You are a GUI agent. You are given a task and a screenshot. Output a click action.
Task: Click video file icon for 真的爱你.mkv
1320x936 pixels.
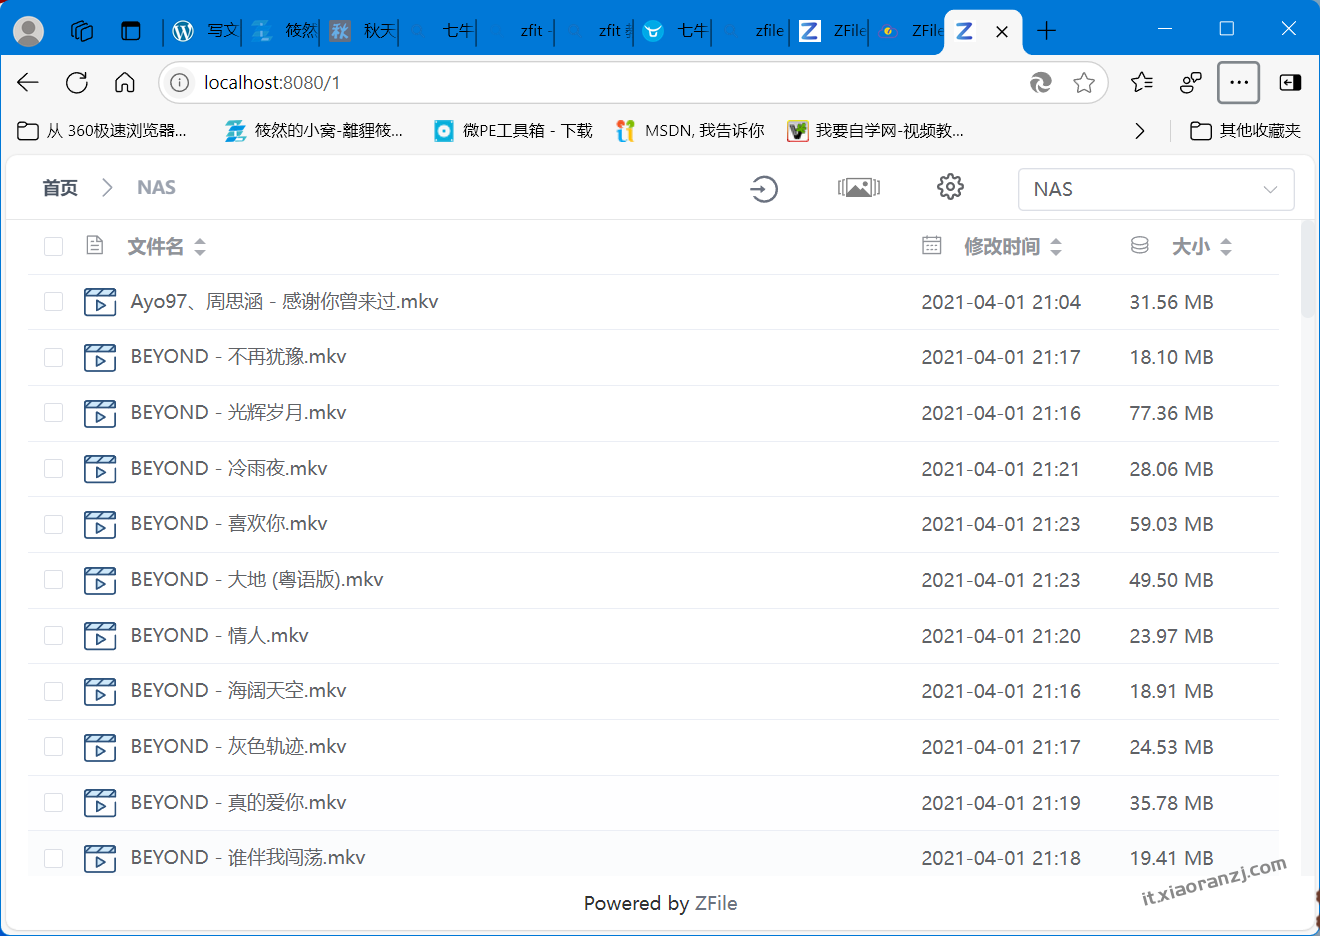pyautogui.click(x=99, y=803)
